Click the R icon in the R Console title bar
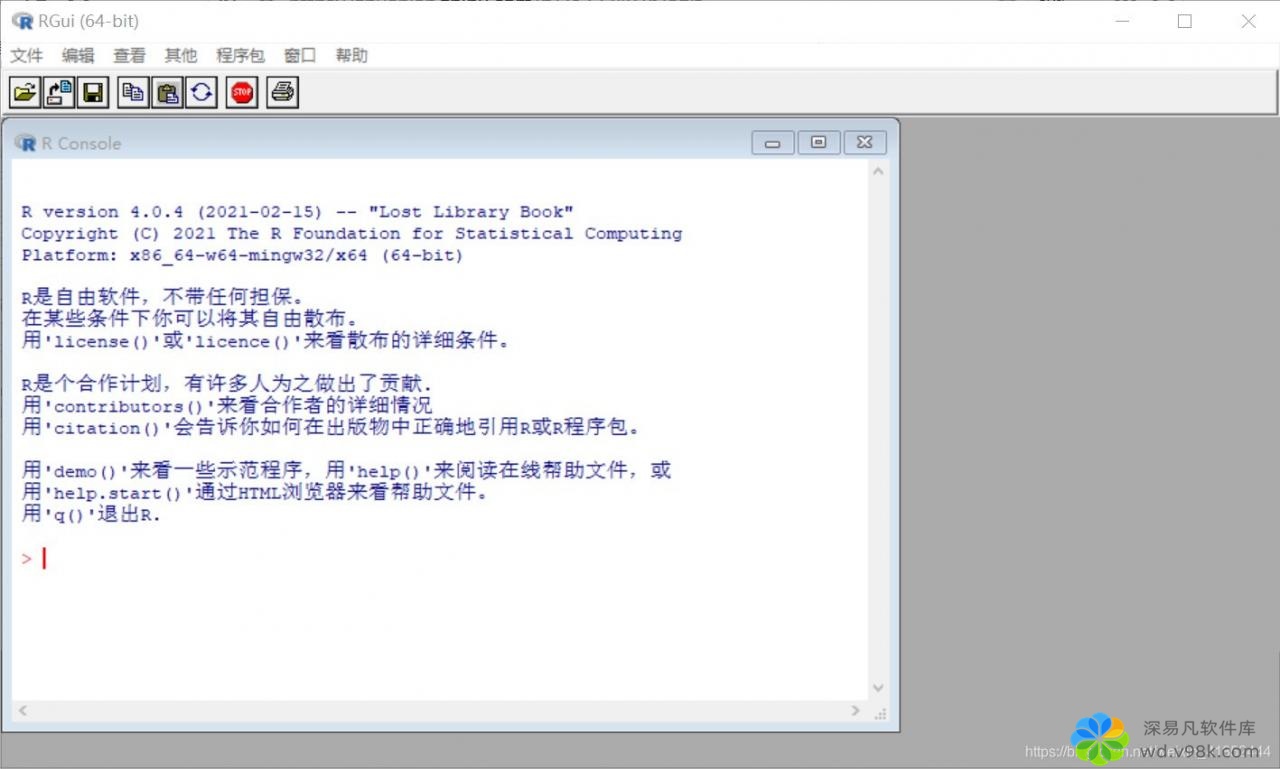The image size is (1280, 769). [x=25, y=143]
